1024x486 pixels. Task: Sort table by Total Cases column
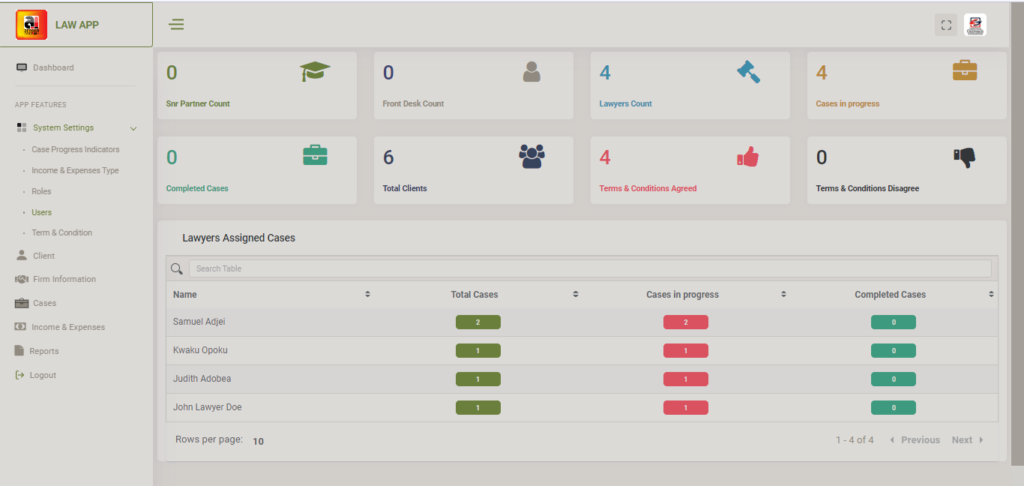575,295
